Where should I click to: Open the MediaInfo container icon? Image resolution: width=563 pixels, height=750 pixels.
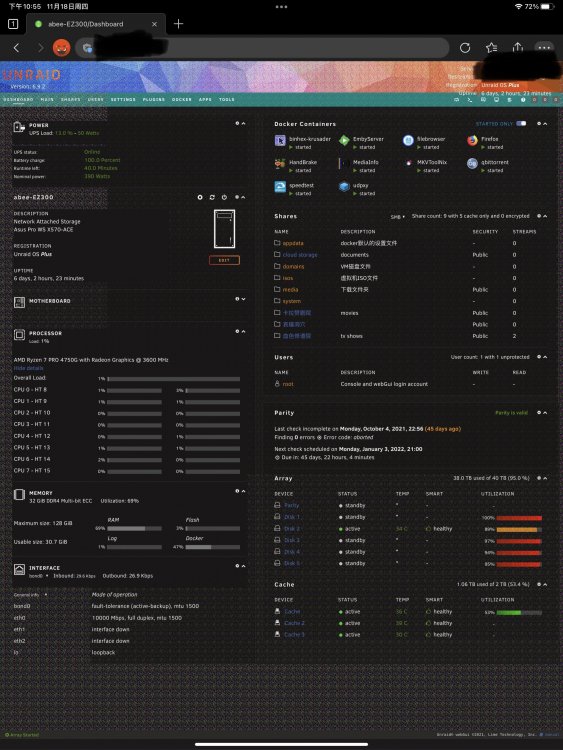click(x=344, y=164)
